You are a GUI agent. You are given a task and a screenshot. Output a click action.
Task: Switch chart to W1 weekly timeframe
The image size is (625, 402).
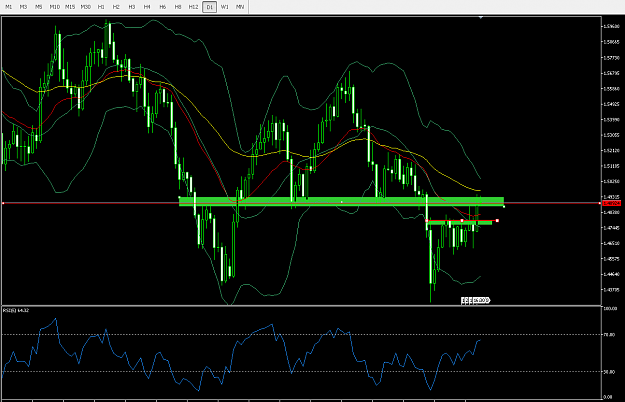(225, 7)
